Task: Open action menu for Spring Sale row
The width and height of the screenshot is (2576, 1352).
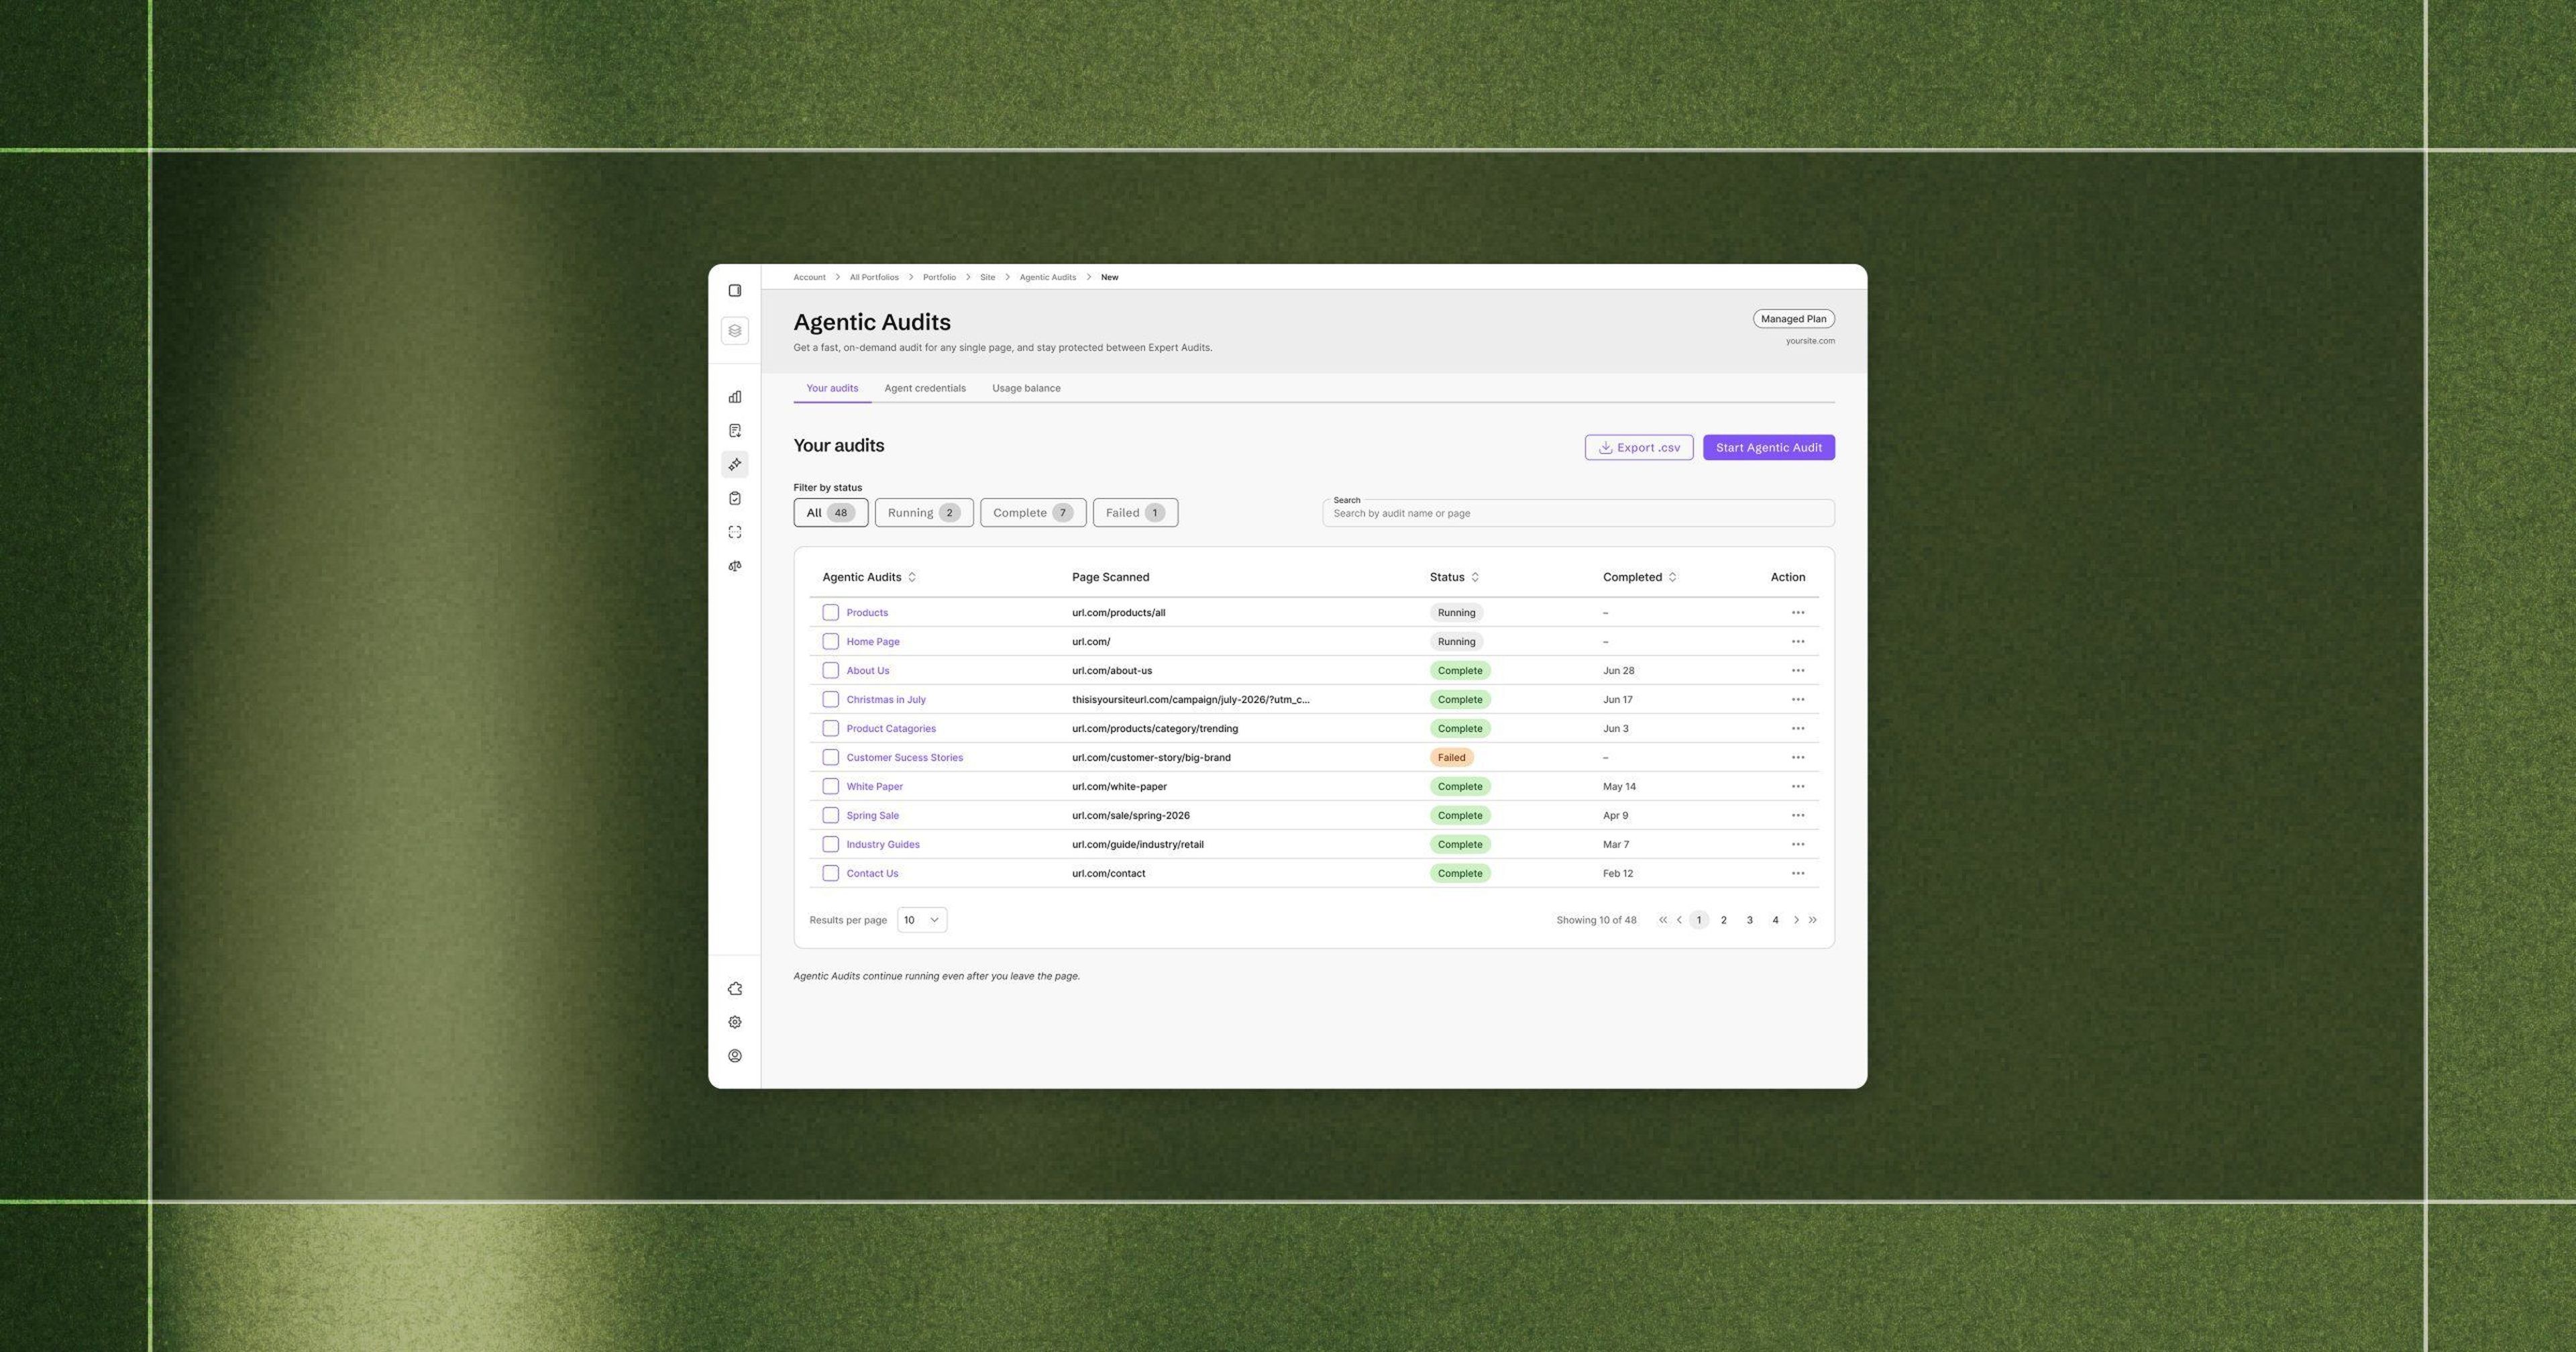Action: (x=1798, y=815)
